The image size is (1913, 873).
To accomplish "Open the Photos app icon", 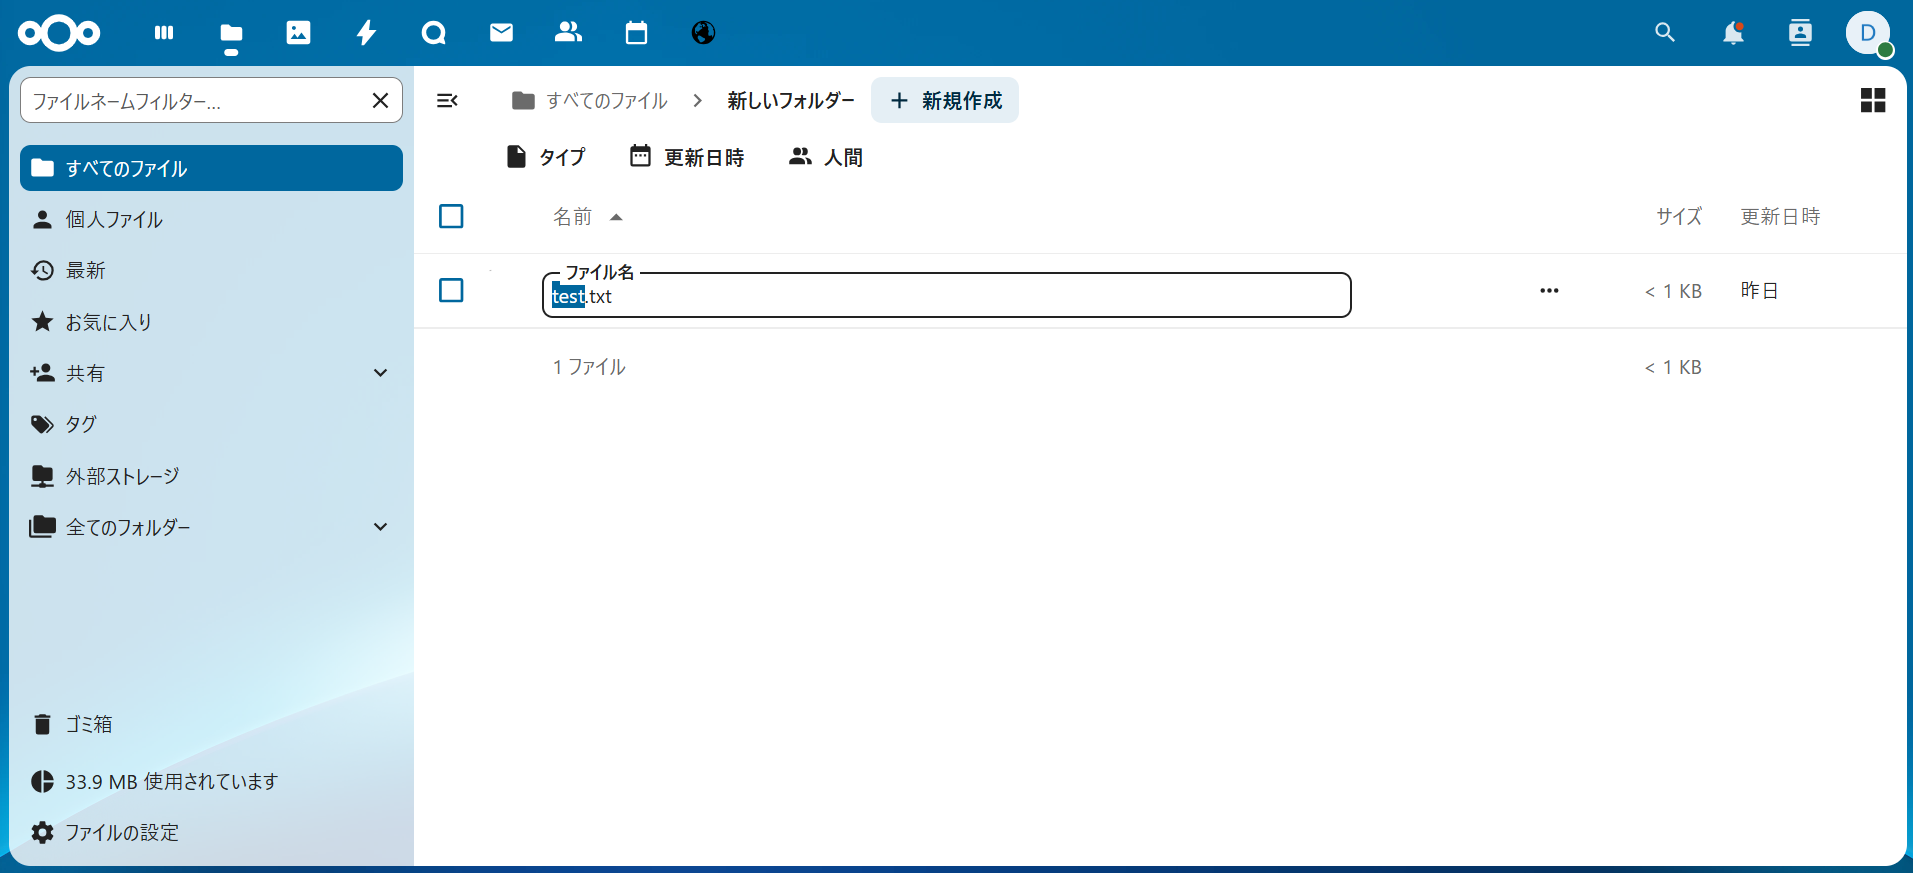I will (x=298, y=33).
